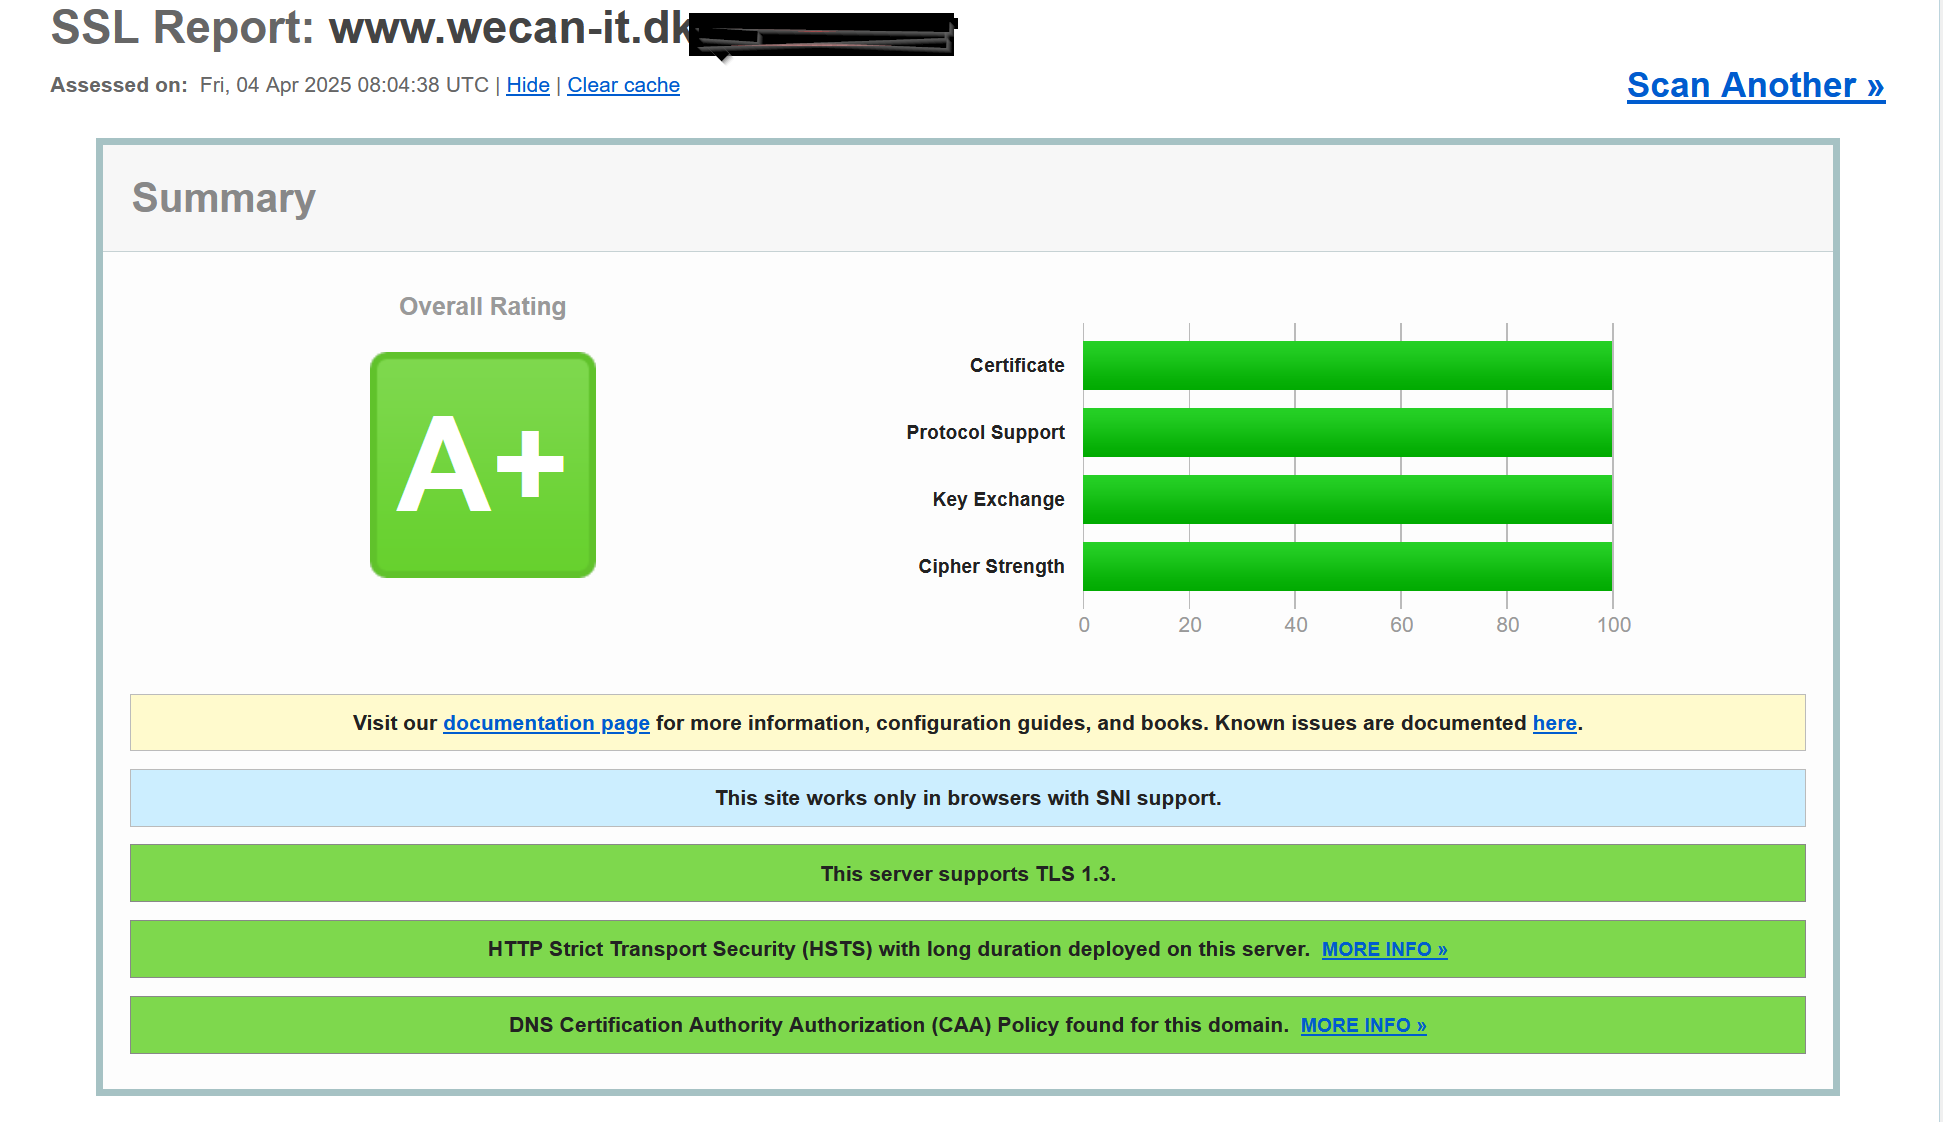The height and width of the screenshot is (1122, 1943).
Task: Click the known issues 'here' link
Action: click(x=1554, y=723)
